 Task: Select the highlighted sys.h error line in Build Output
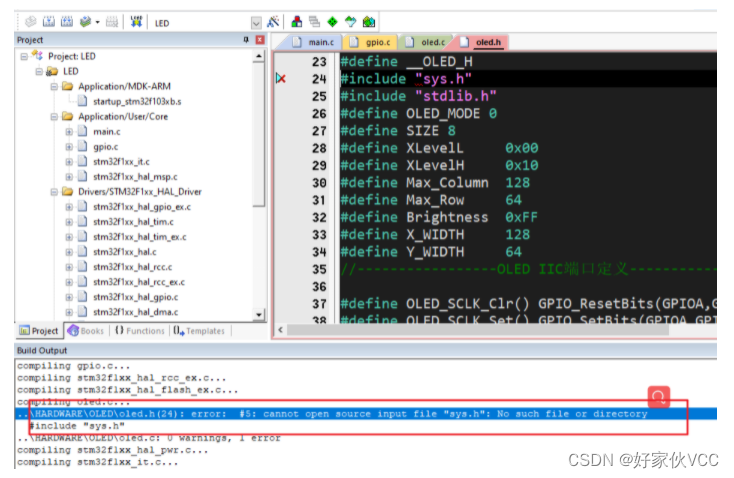pyautogui.click(x=367, y=414)
